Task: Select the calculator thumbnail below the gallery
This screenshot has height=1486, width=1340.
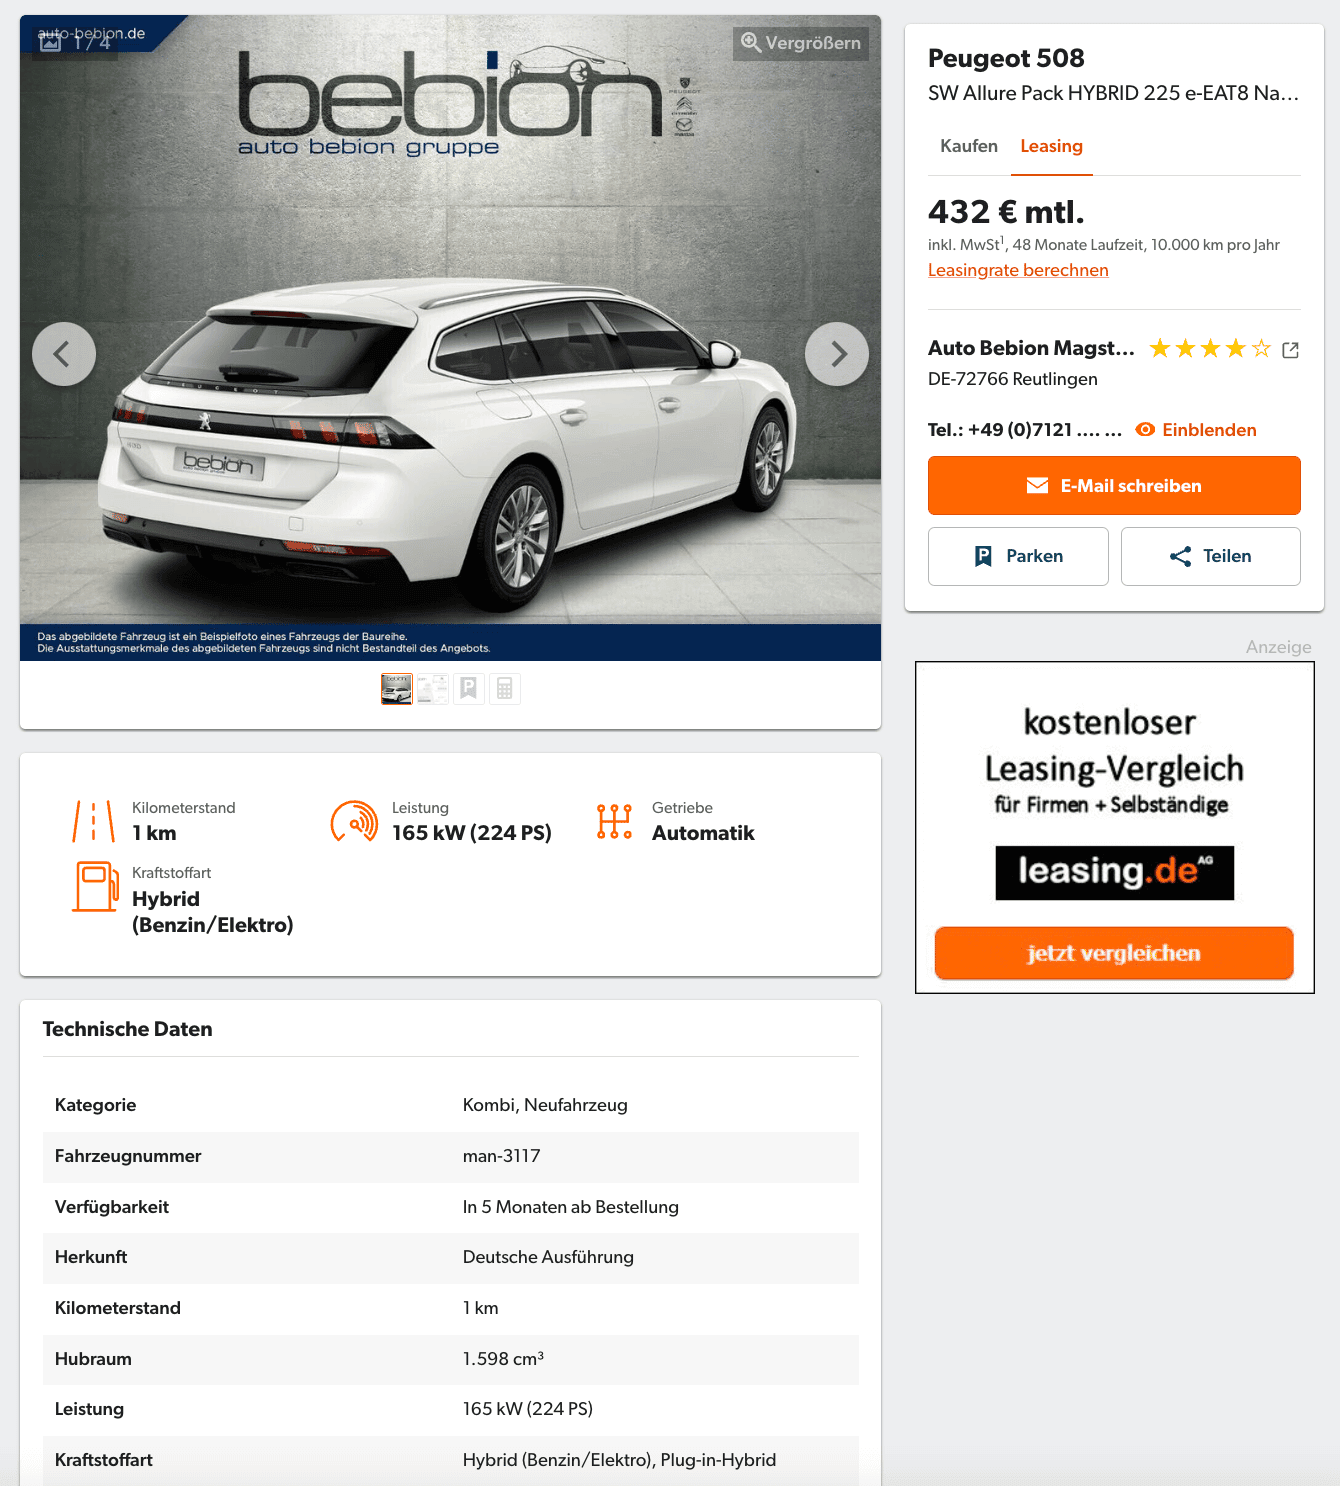Action: tap(505, 689)
